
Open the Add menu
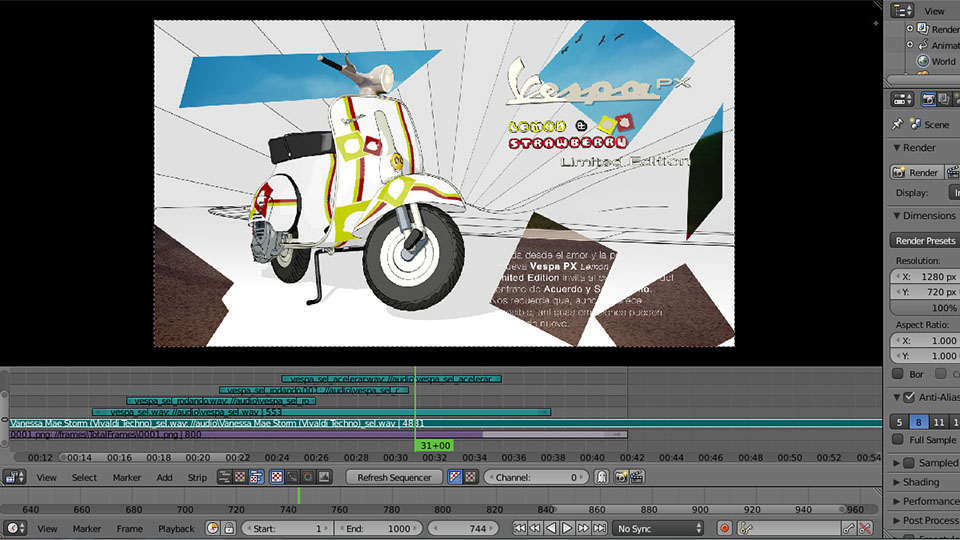(x=164, y=478)
